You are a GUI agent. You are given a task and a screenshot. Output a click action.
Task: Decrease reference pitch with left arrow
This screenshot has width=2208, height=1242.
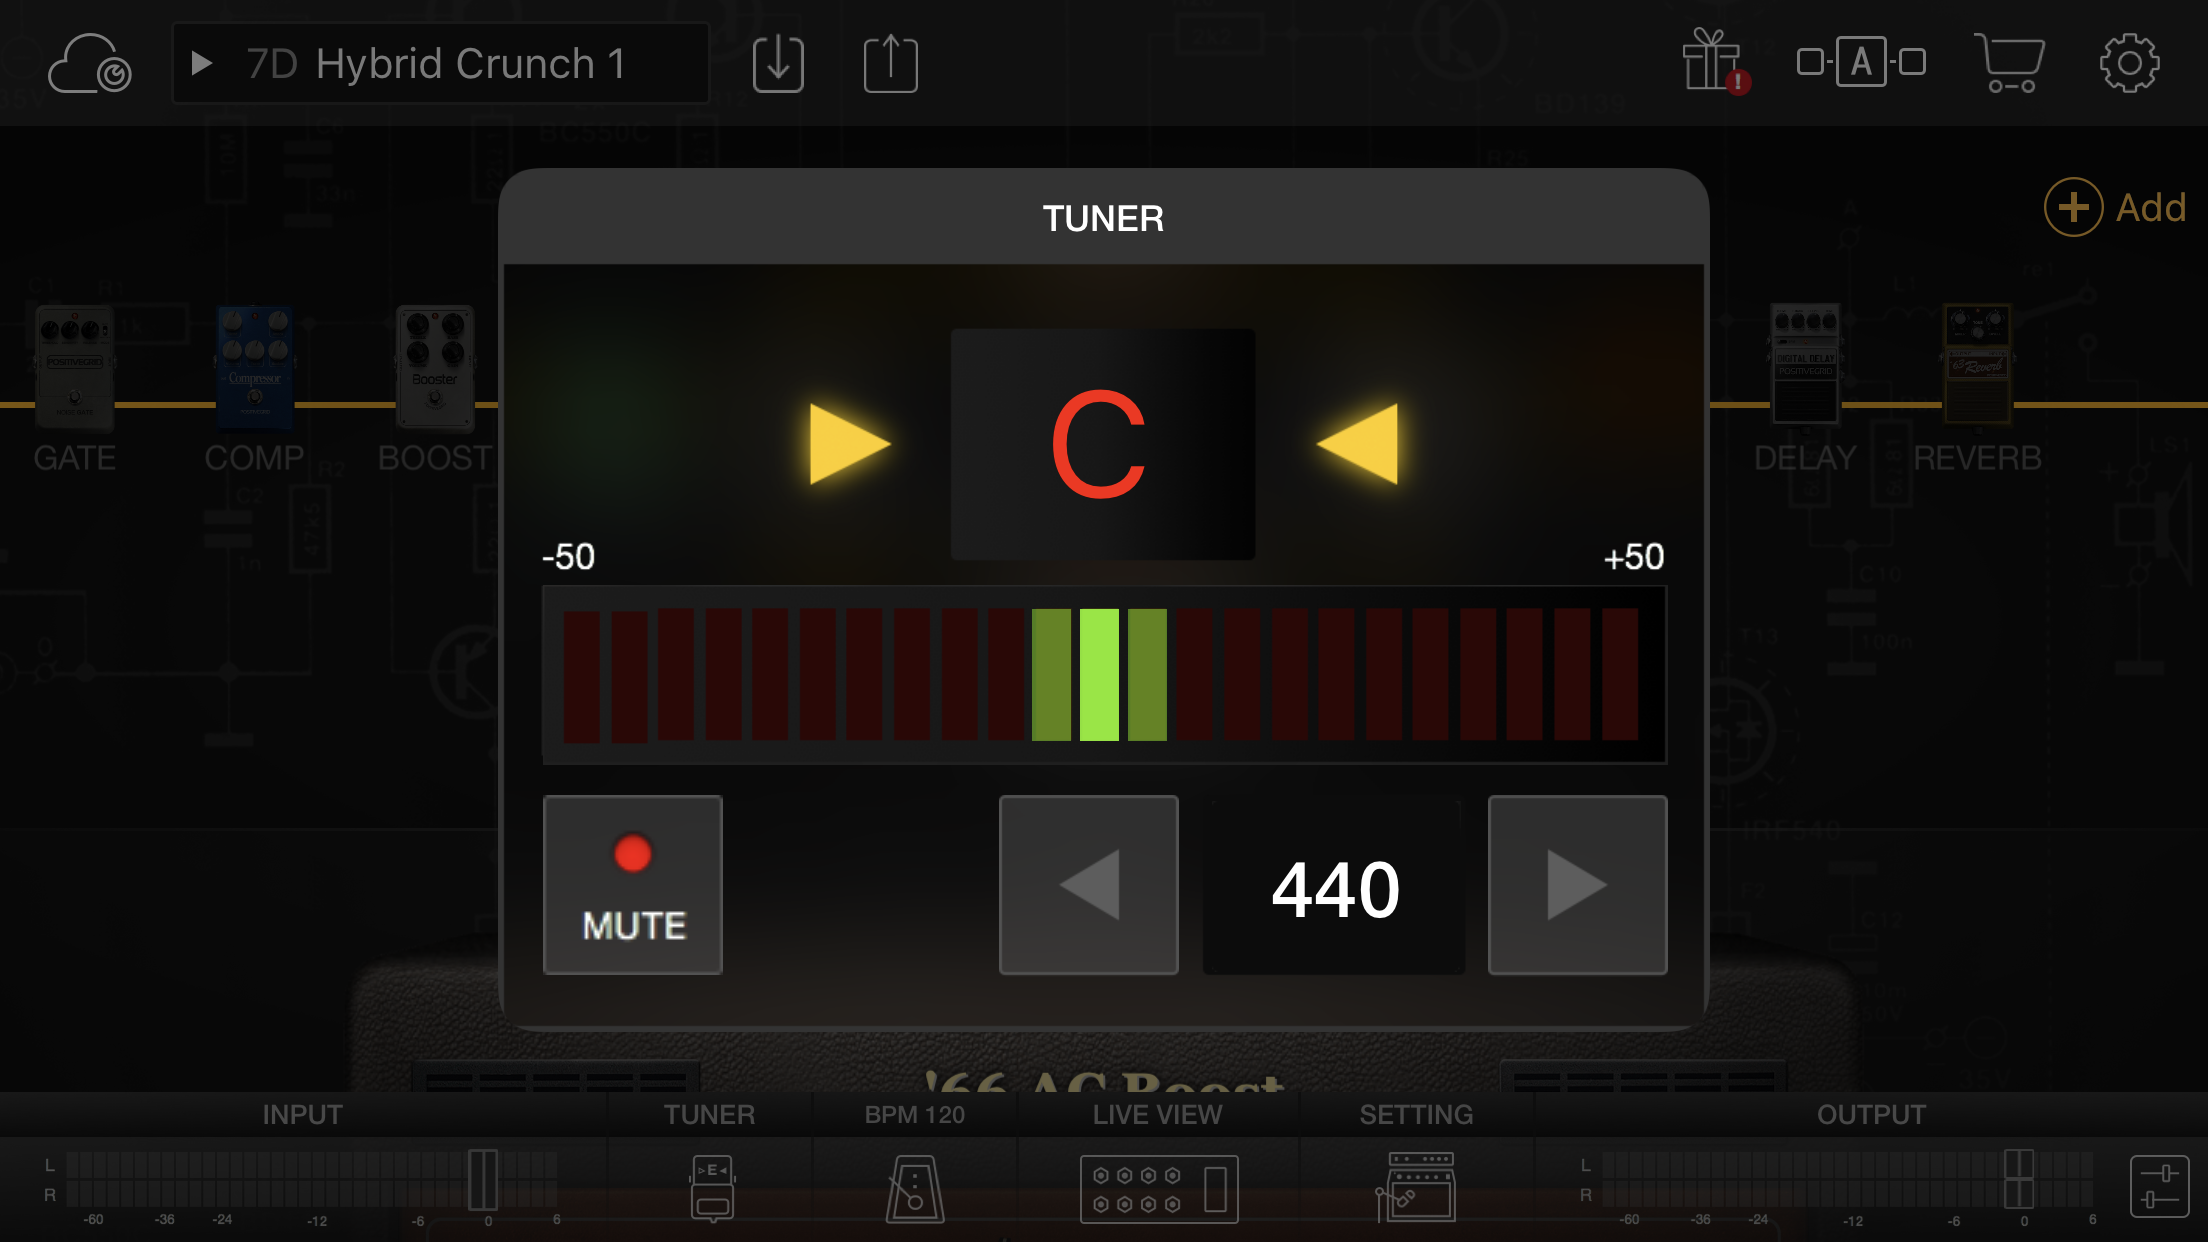point(1088,884)
